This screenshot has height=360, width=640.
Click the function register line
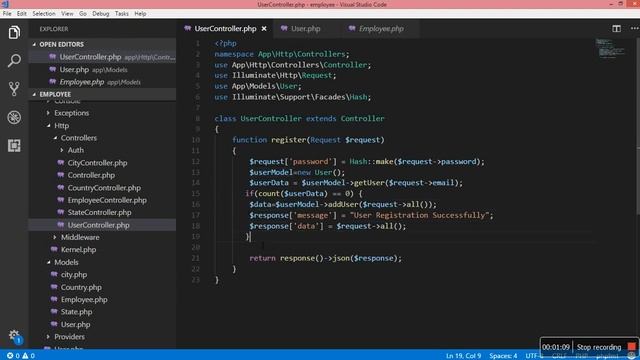tap(308, 140)
